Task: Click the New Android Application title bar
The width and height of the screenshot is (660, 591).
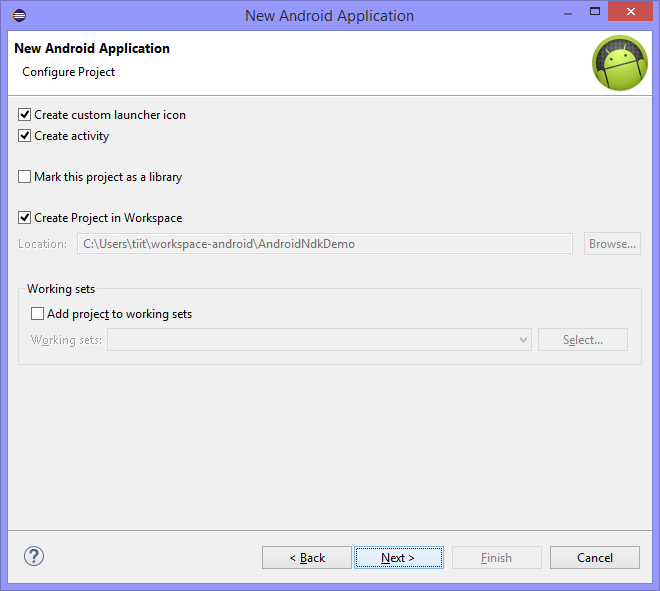Action: [329, 15]
